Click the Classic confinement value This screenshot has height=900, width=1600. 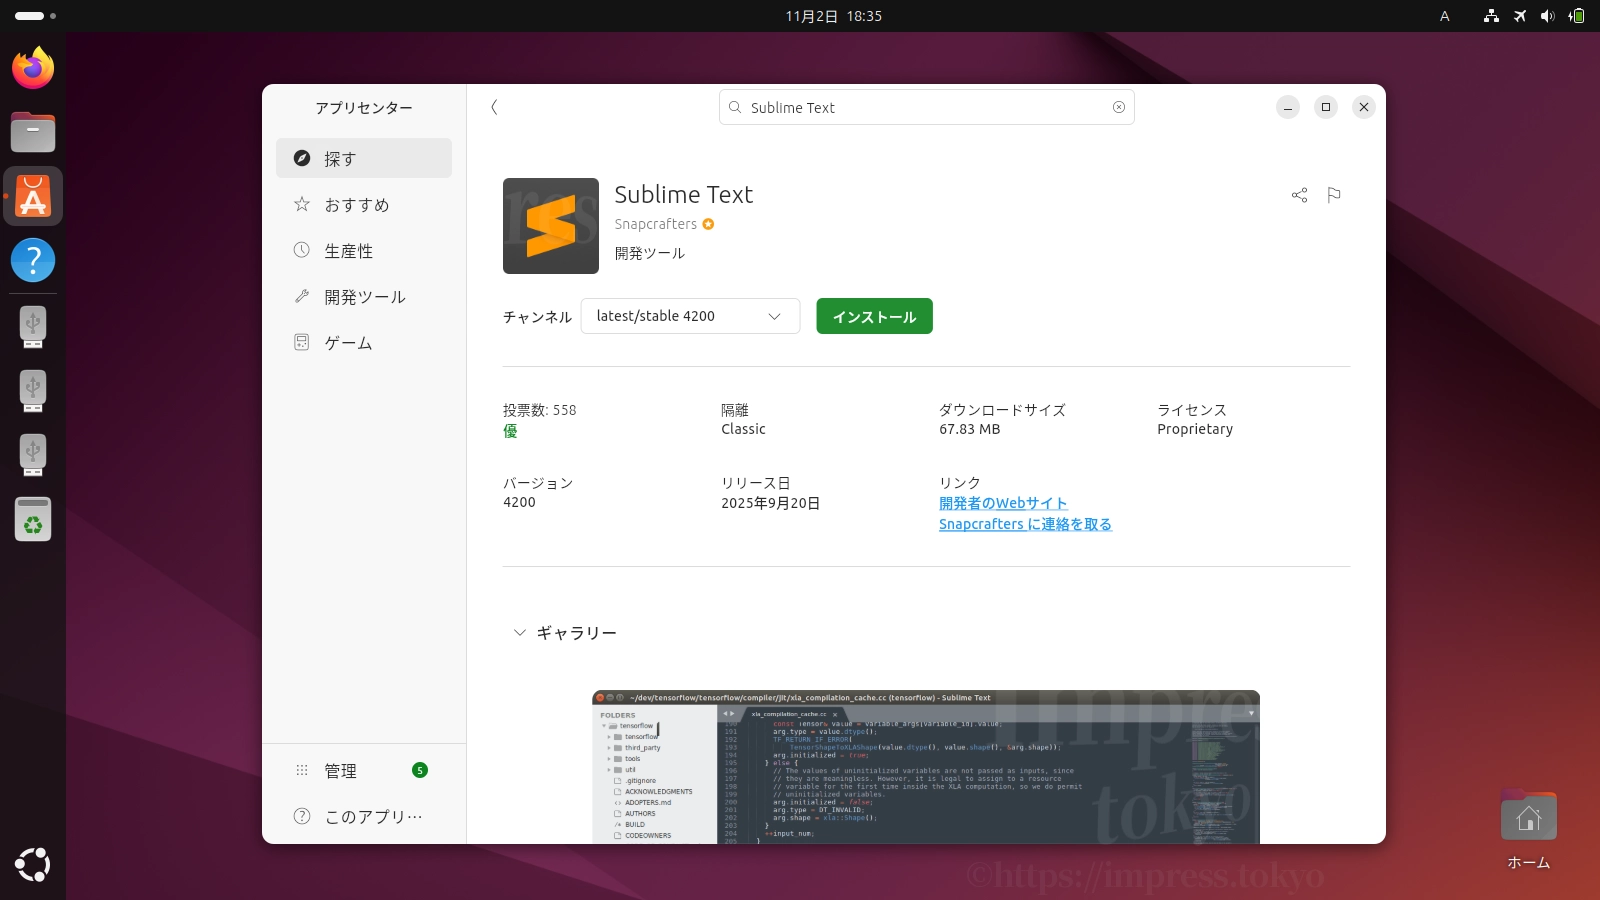click(743, 429)
